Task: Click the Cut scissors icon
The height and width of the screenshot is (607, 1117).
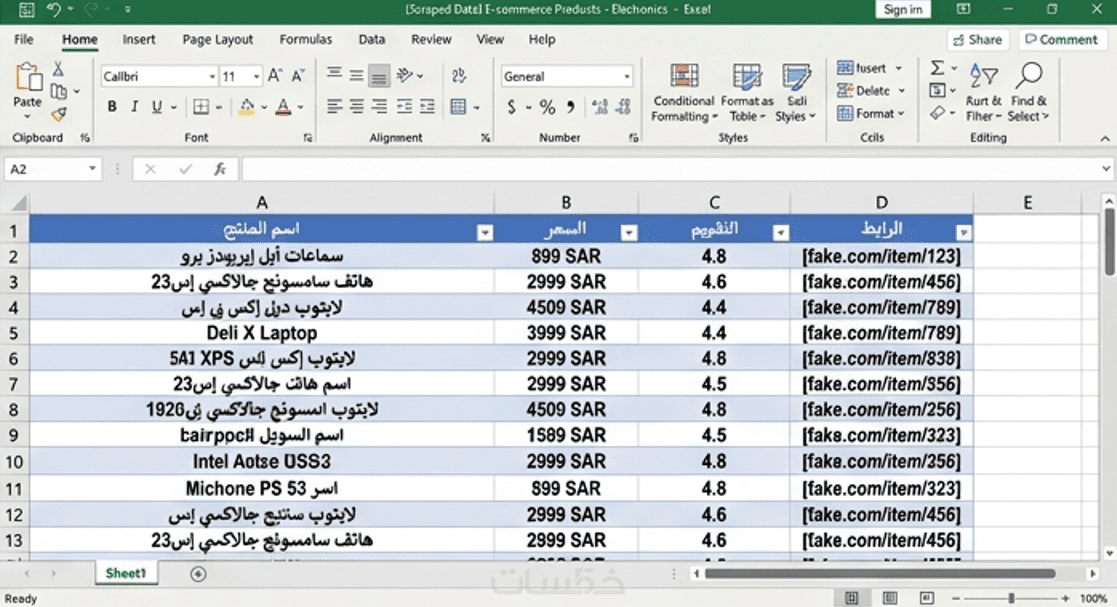Action: click(x=58, y=69)
